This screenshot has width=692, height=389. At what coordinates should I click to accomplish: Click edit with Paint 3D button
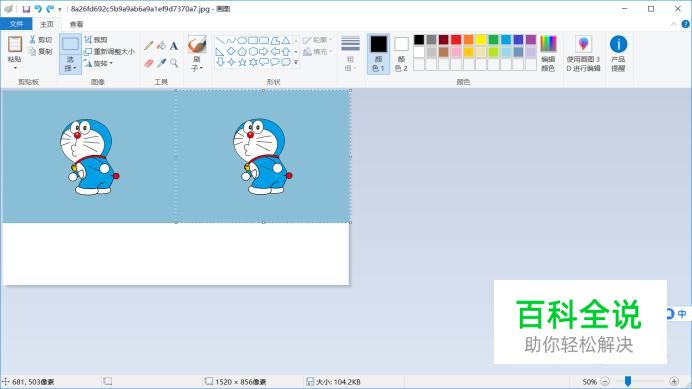click(x=583, y=54)
